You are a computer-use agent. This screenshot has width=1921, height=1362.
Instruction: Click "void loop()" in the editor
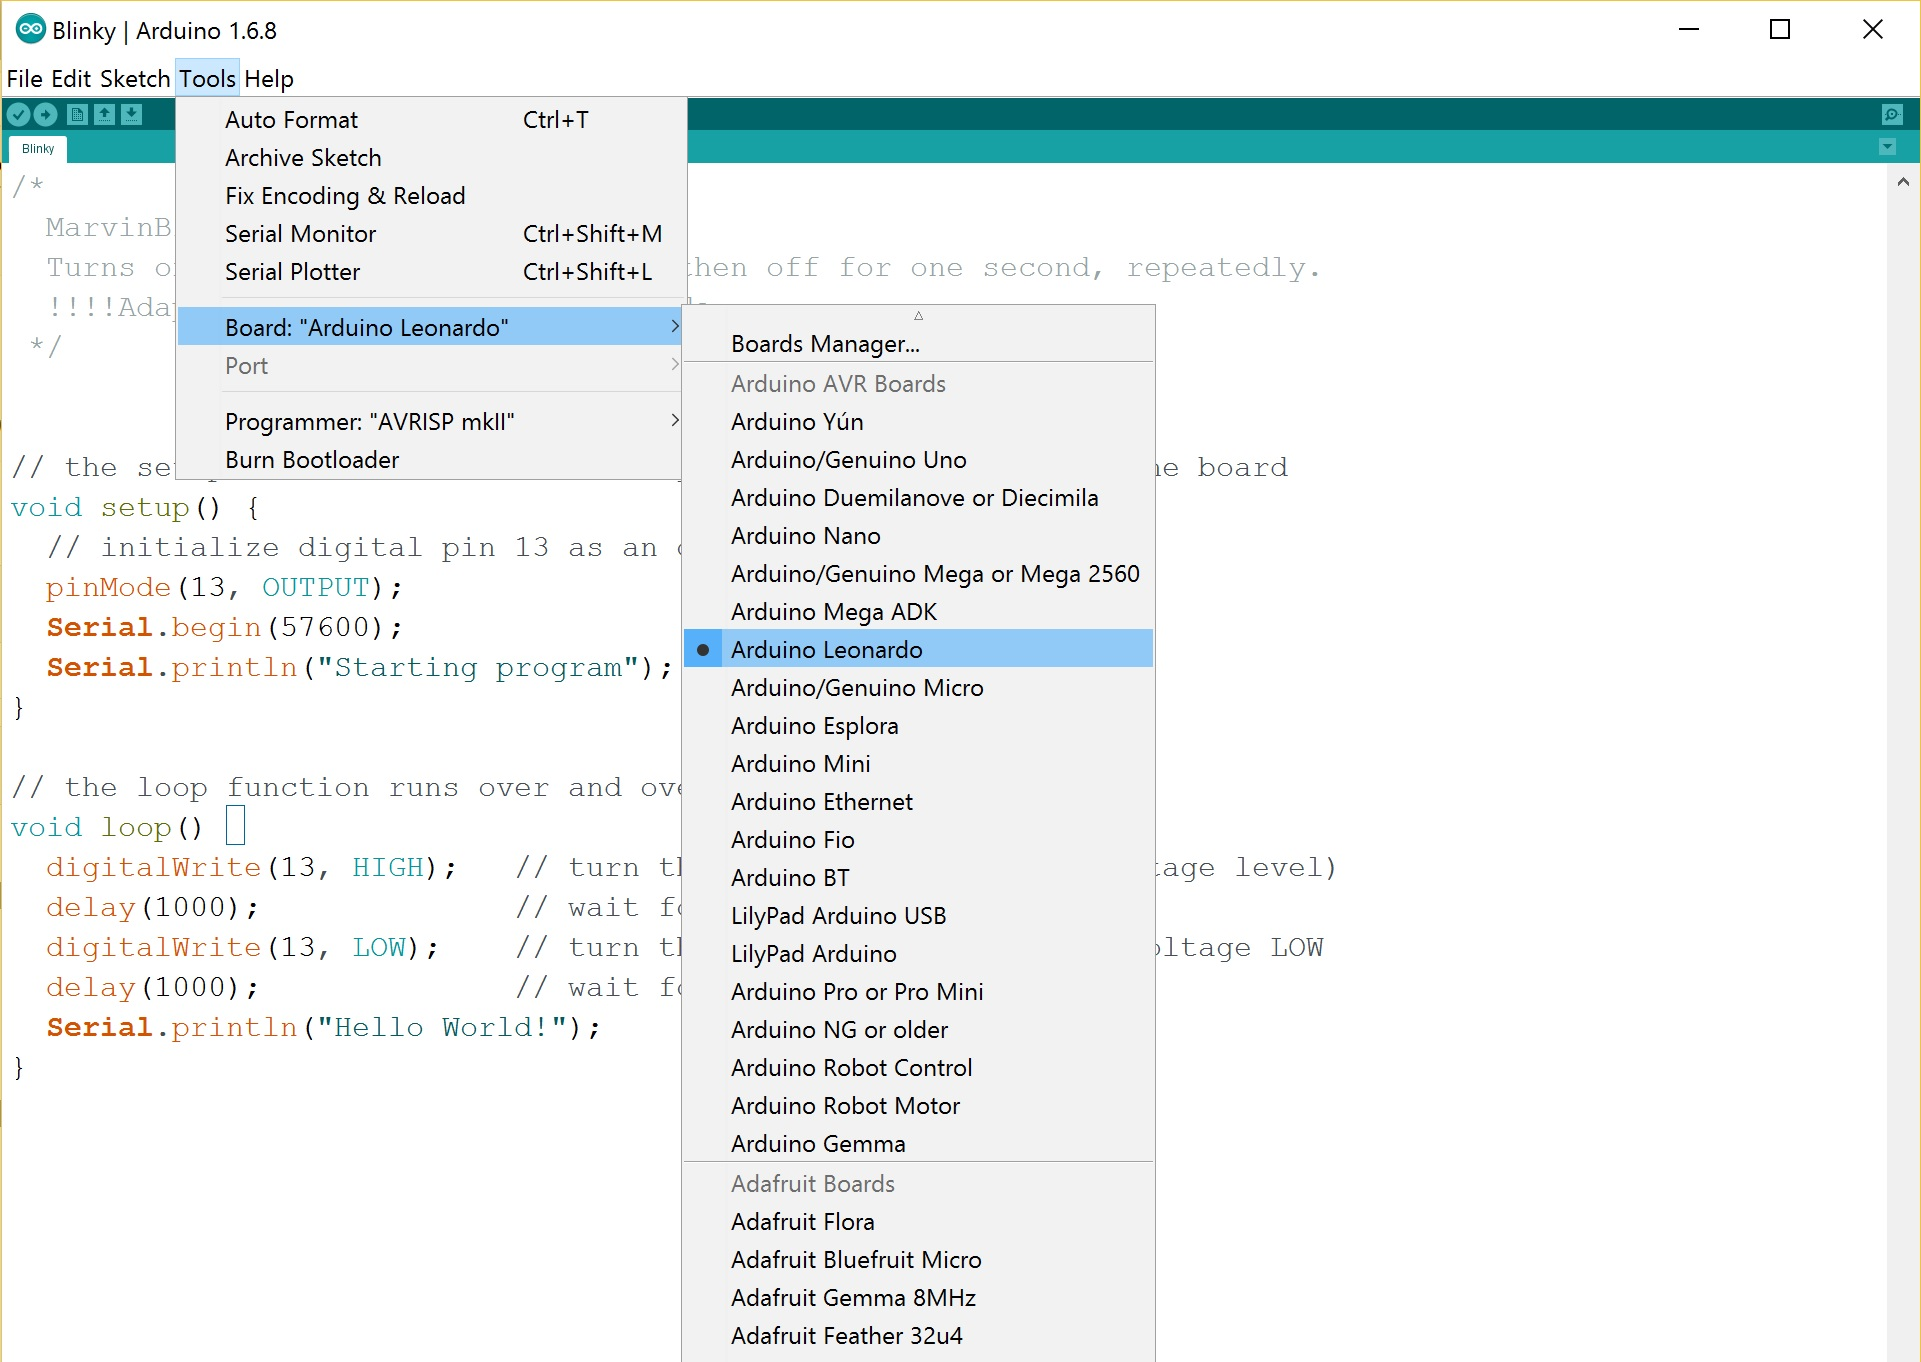[x=107, y=828]
